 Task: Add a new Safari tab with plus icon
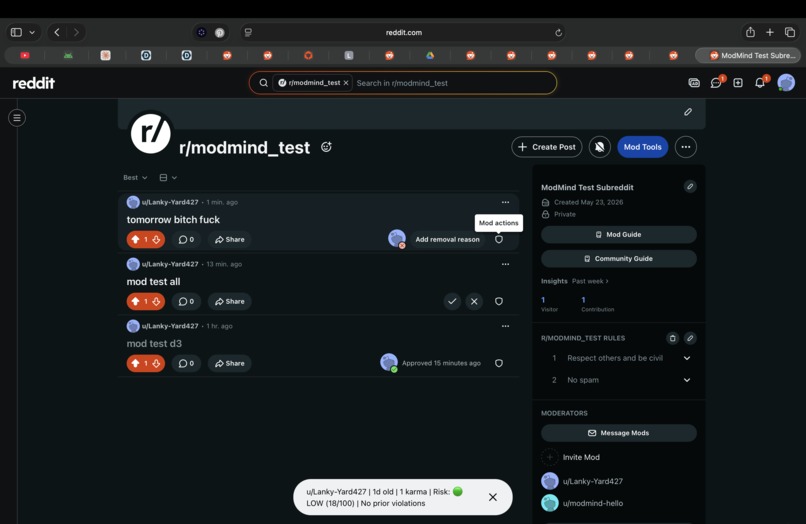coord(770,32)
